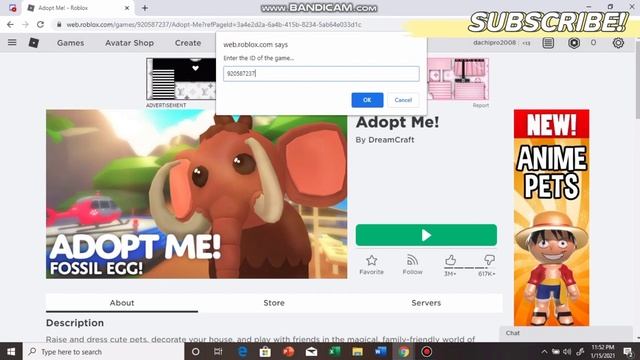Switch to the About tab
This screenshot has width=640, height=360.
pyautogui.click(x=122, y=303)
